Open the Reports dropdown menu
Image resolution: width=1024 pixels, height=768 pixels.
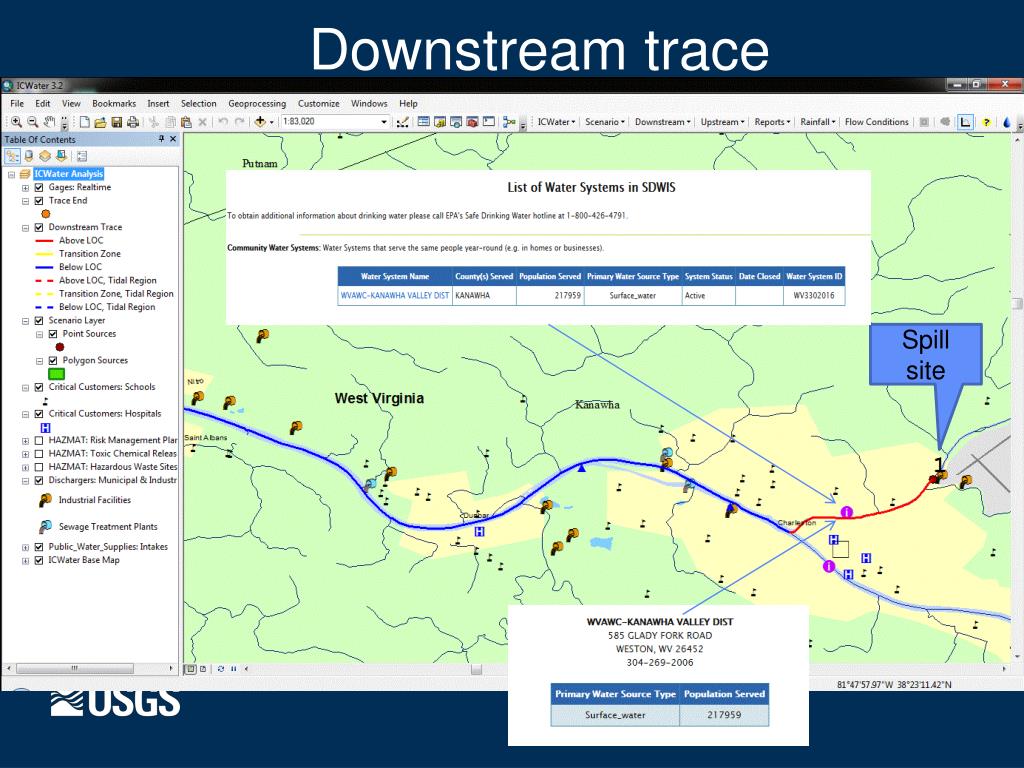[772, 122]
